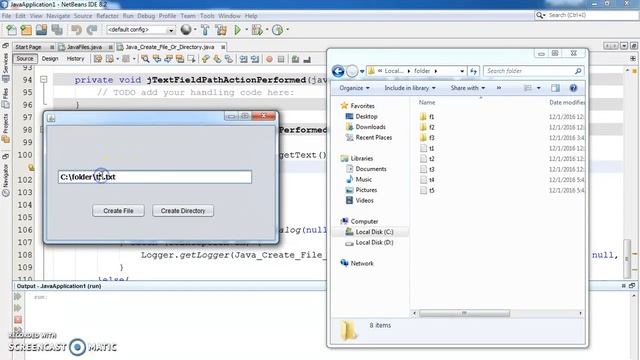Open the Include in library dropdown

[x=410, y=88]
